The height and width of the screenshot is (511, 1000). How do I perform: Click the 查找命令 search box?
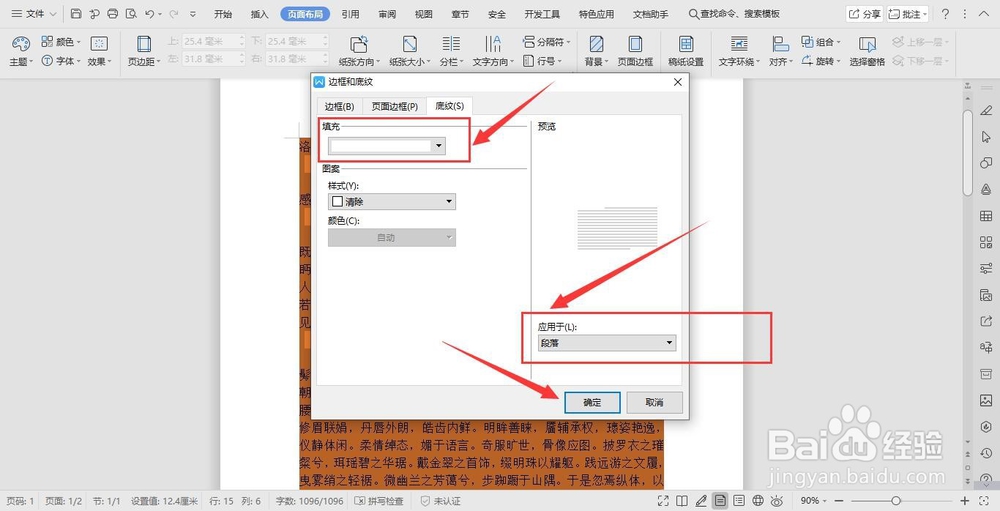(x=735, y=13)
